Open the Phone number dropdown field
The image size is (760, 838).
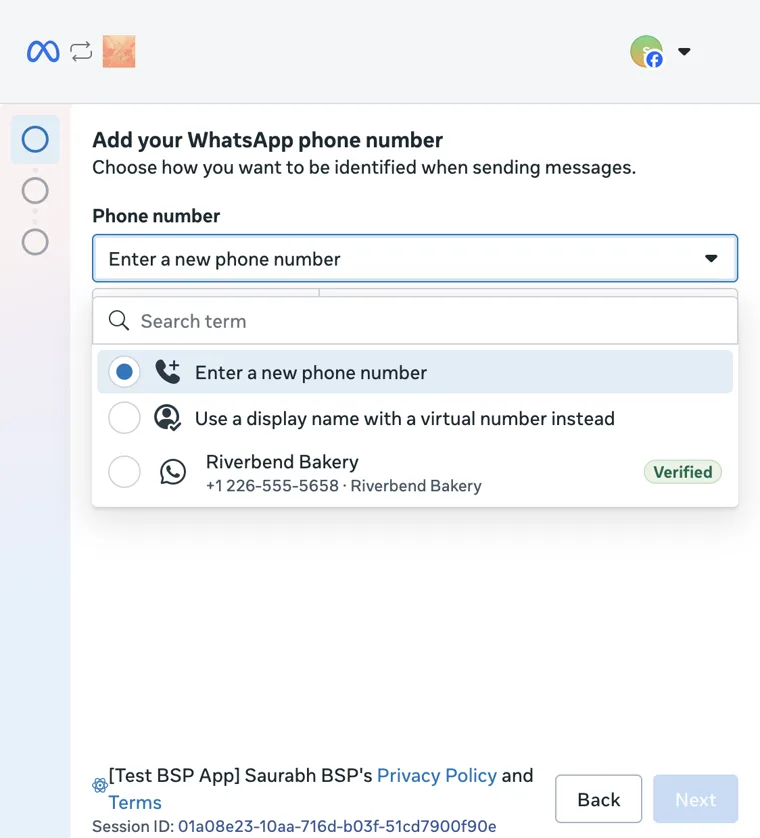[415, 258]
